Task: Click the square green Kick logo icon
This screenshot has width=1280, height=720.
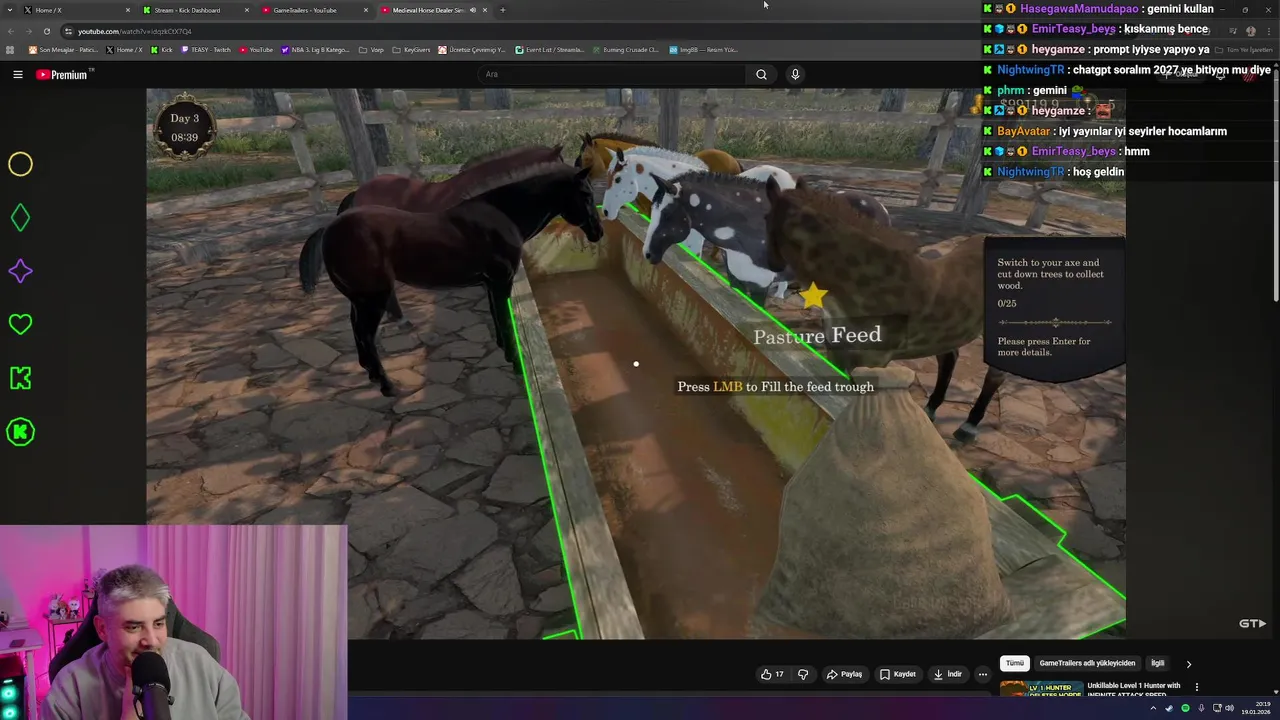Action: tap(20, 378)
